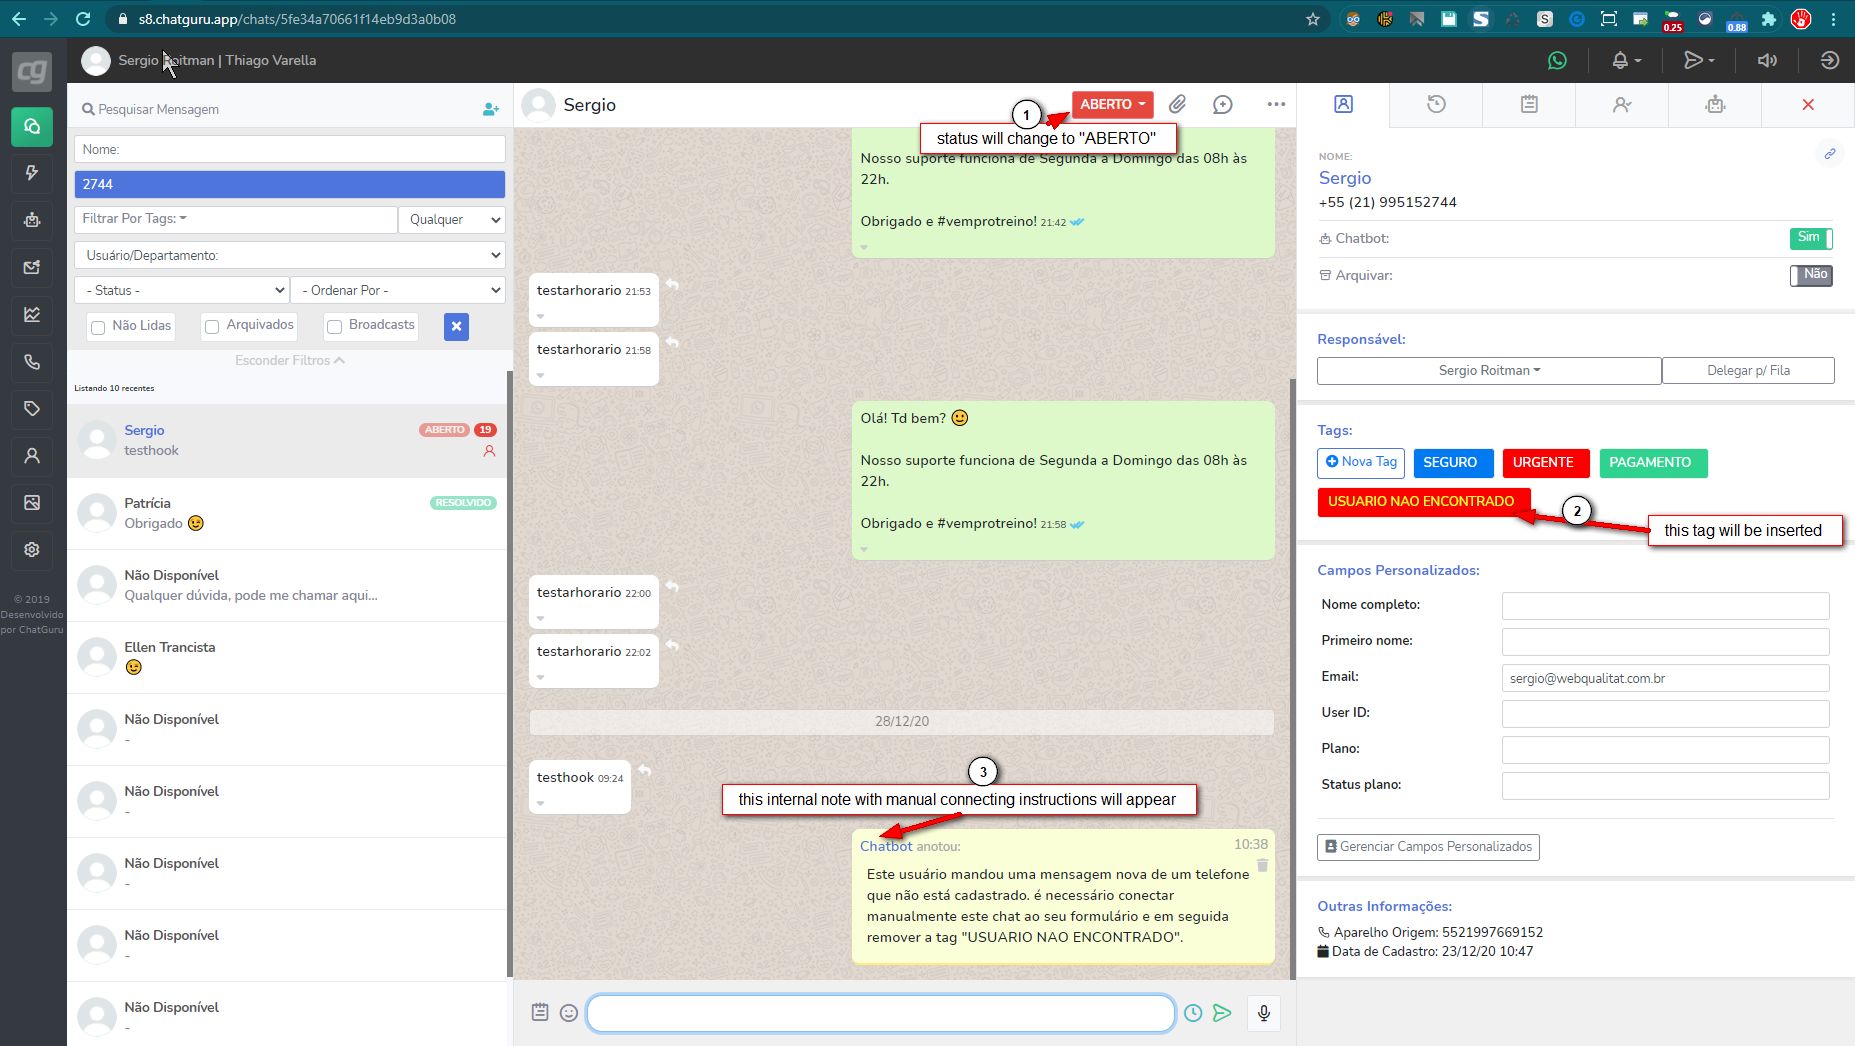Open the Filtrar Por Tags dropdown

click(x=236, y=219)
